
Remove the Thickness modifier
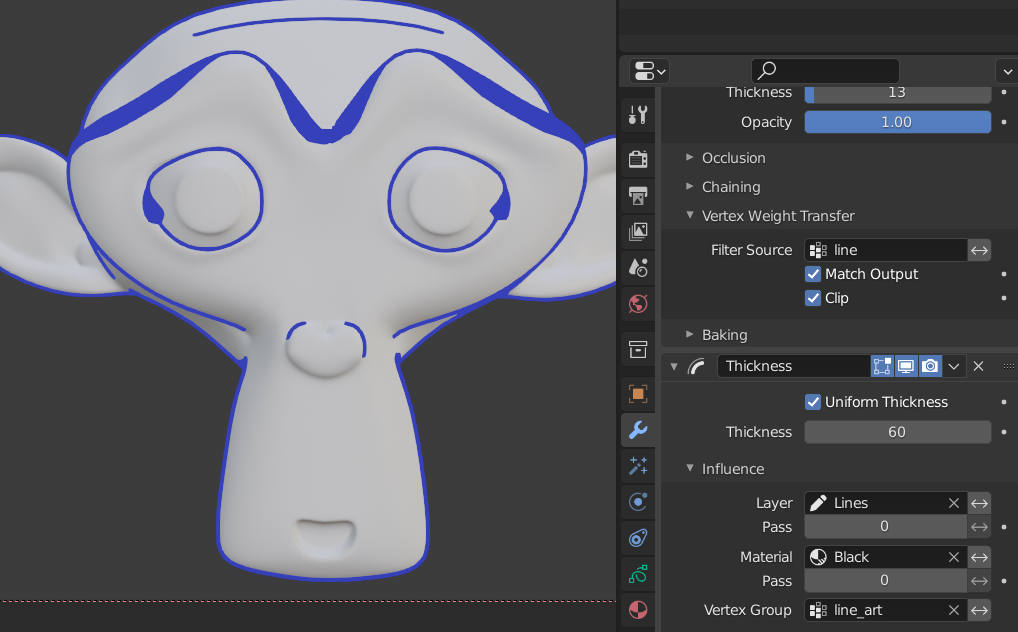click(978, 366)
